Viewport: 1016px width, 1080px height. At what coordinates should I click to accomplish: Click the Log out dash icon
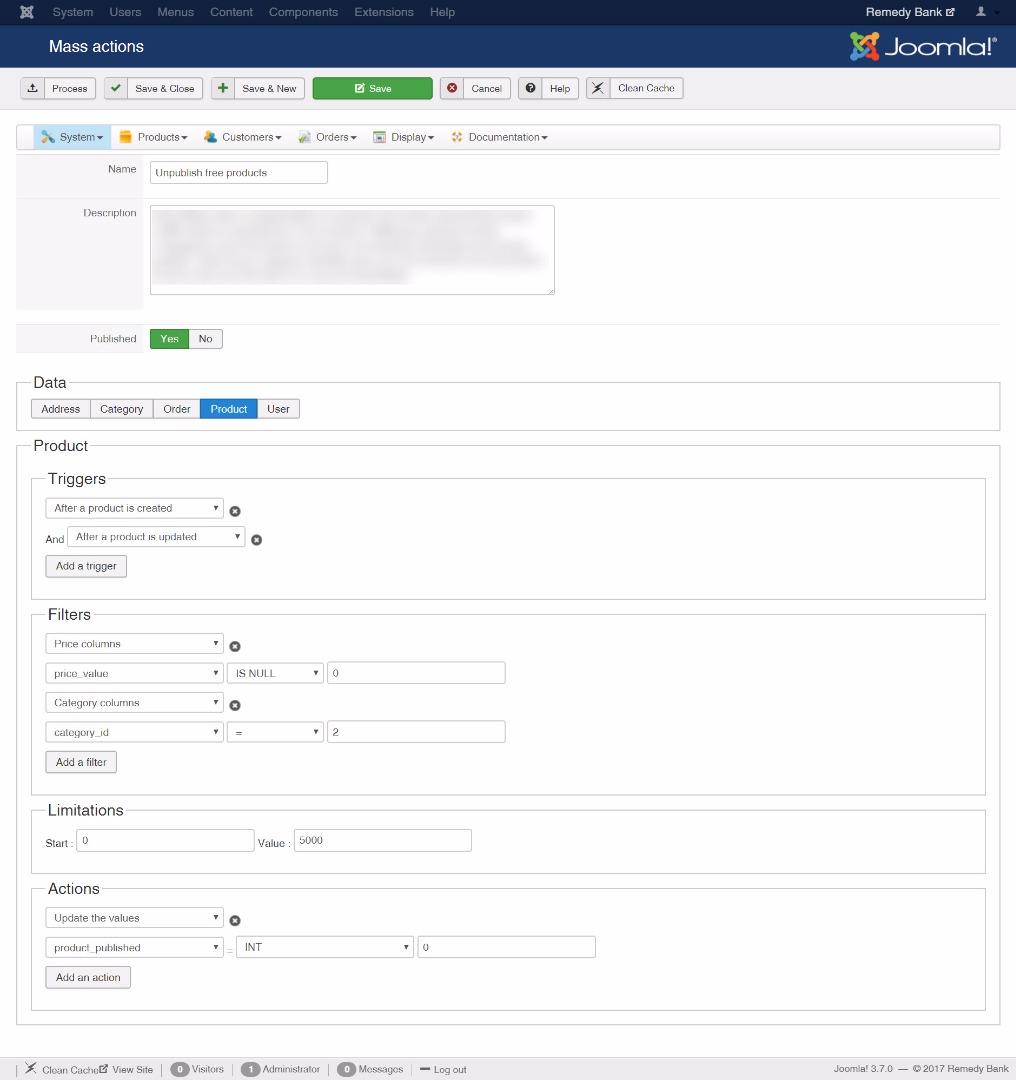pos(425,1069)
